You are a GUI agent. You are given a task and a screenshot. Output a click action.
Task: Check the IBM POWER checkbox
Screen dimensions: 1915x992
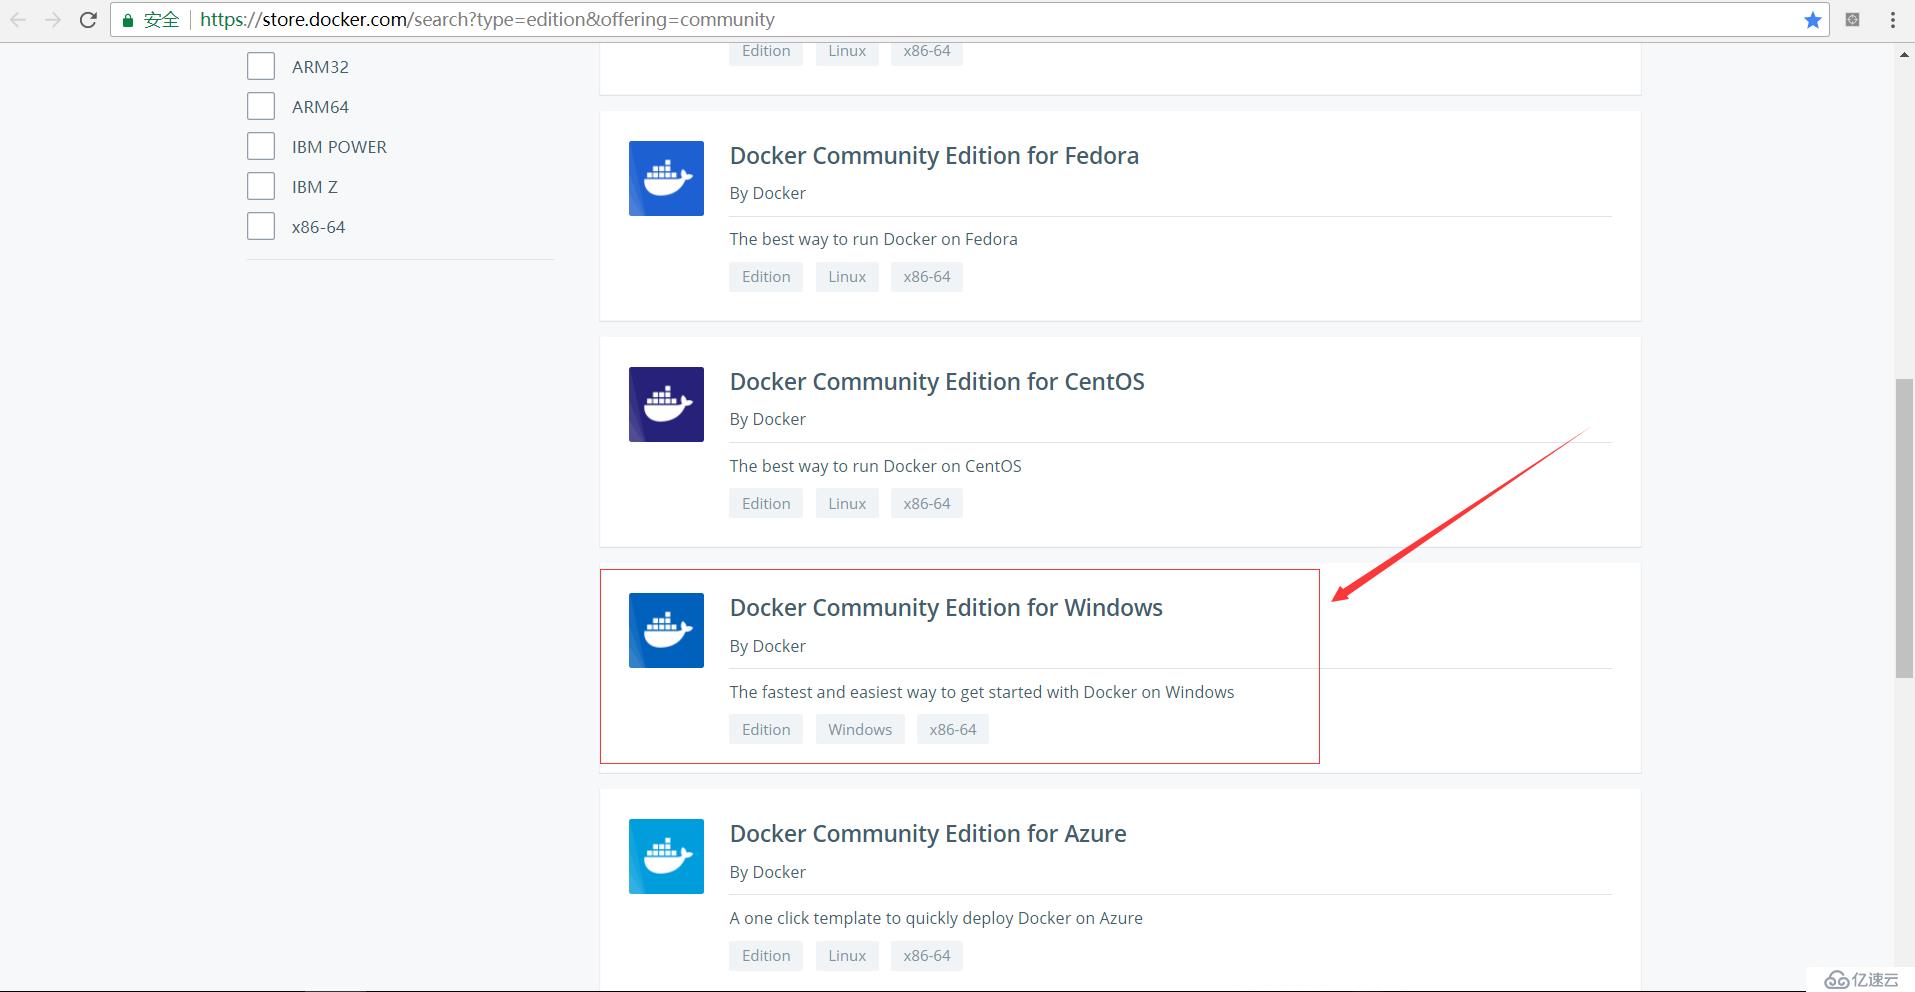(x=261, y=146)
